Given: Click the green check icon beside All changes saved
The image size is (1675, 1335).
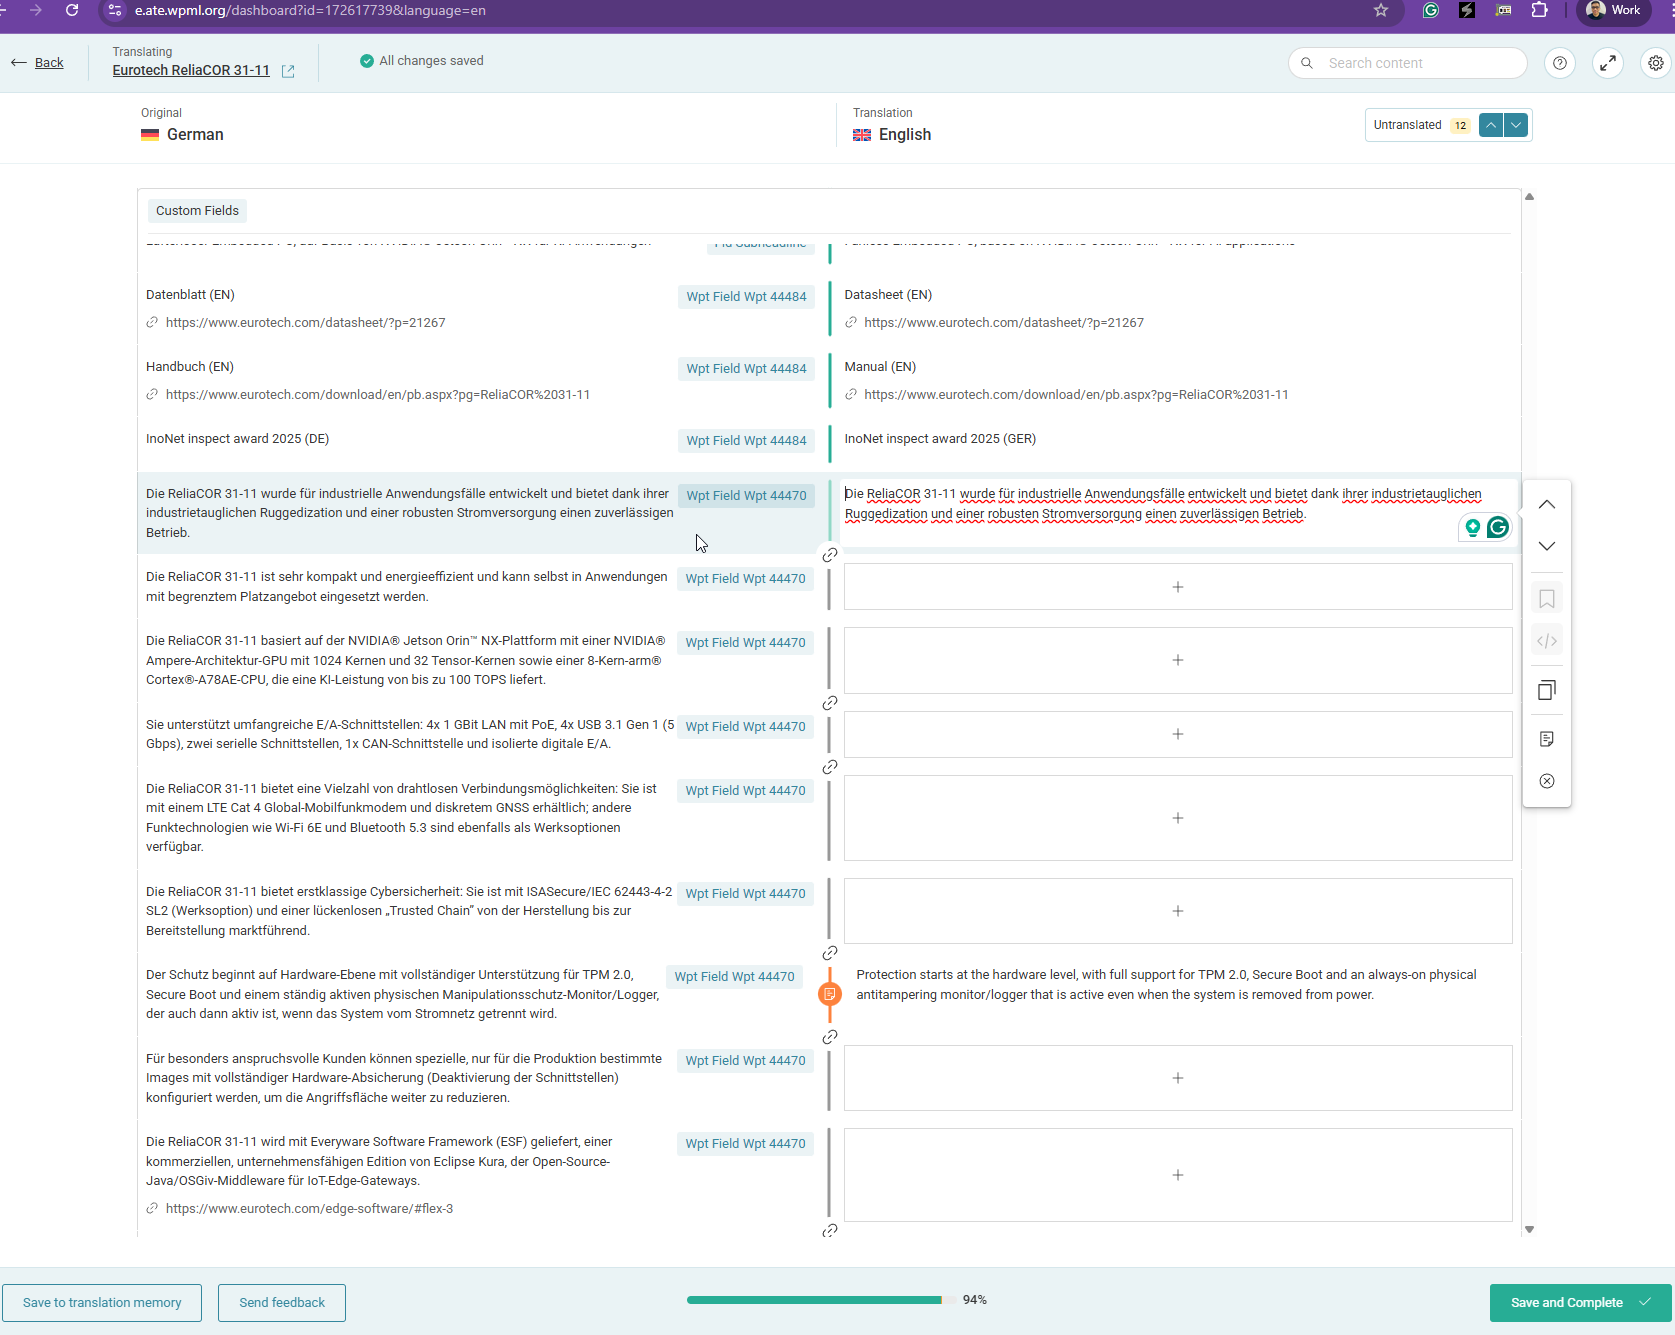Looking at the screenshot, I should 367,61.
